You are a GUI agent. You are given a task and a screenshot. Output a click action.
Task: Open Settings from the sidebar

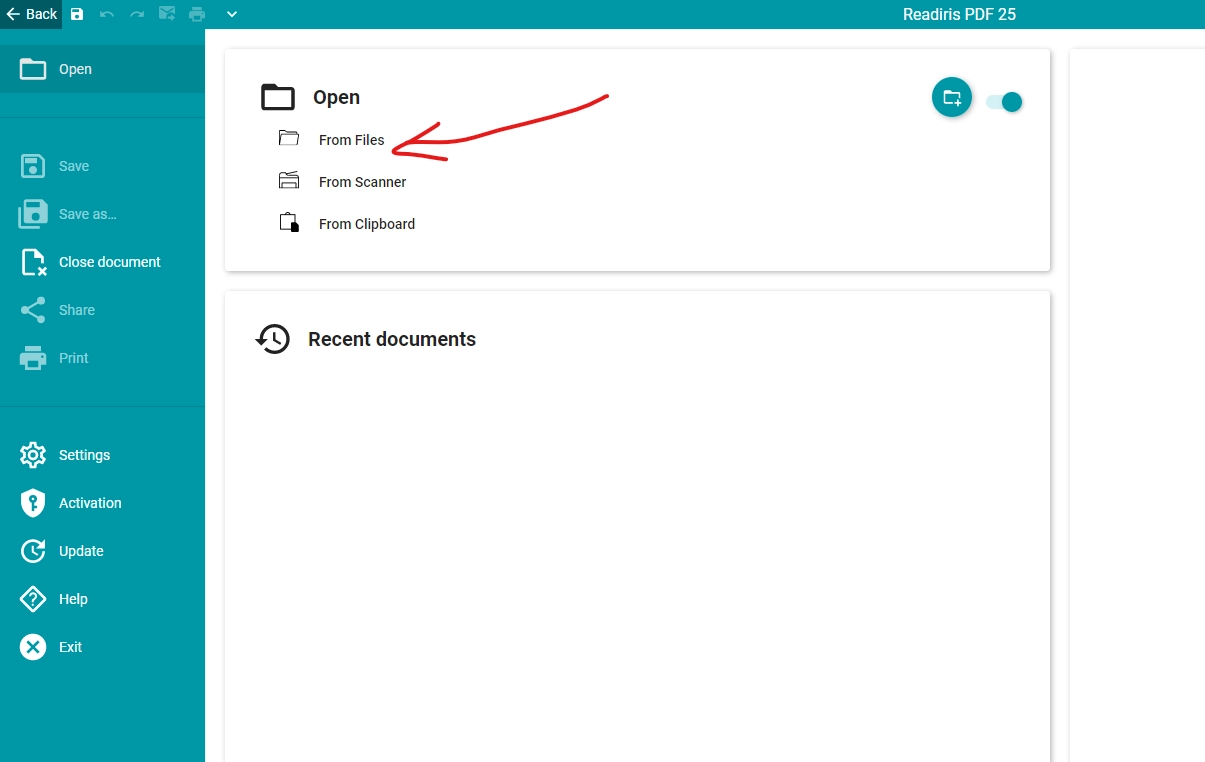point(84,455)
